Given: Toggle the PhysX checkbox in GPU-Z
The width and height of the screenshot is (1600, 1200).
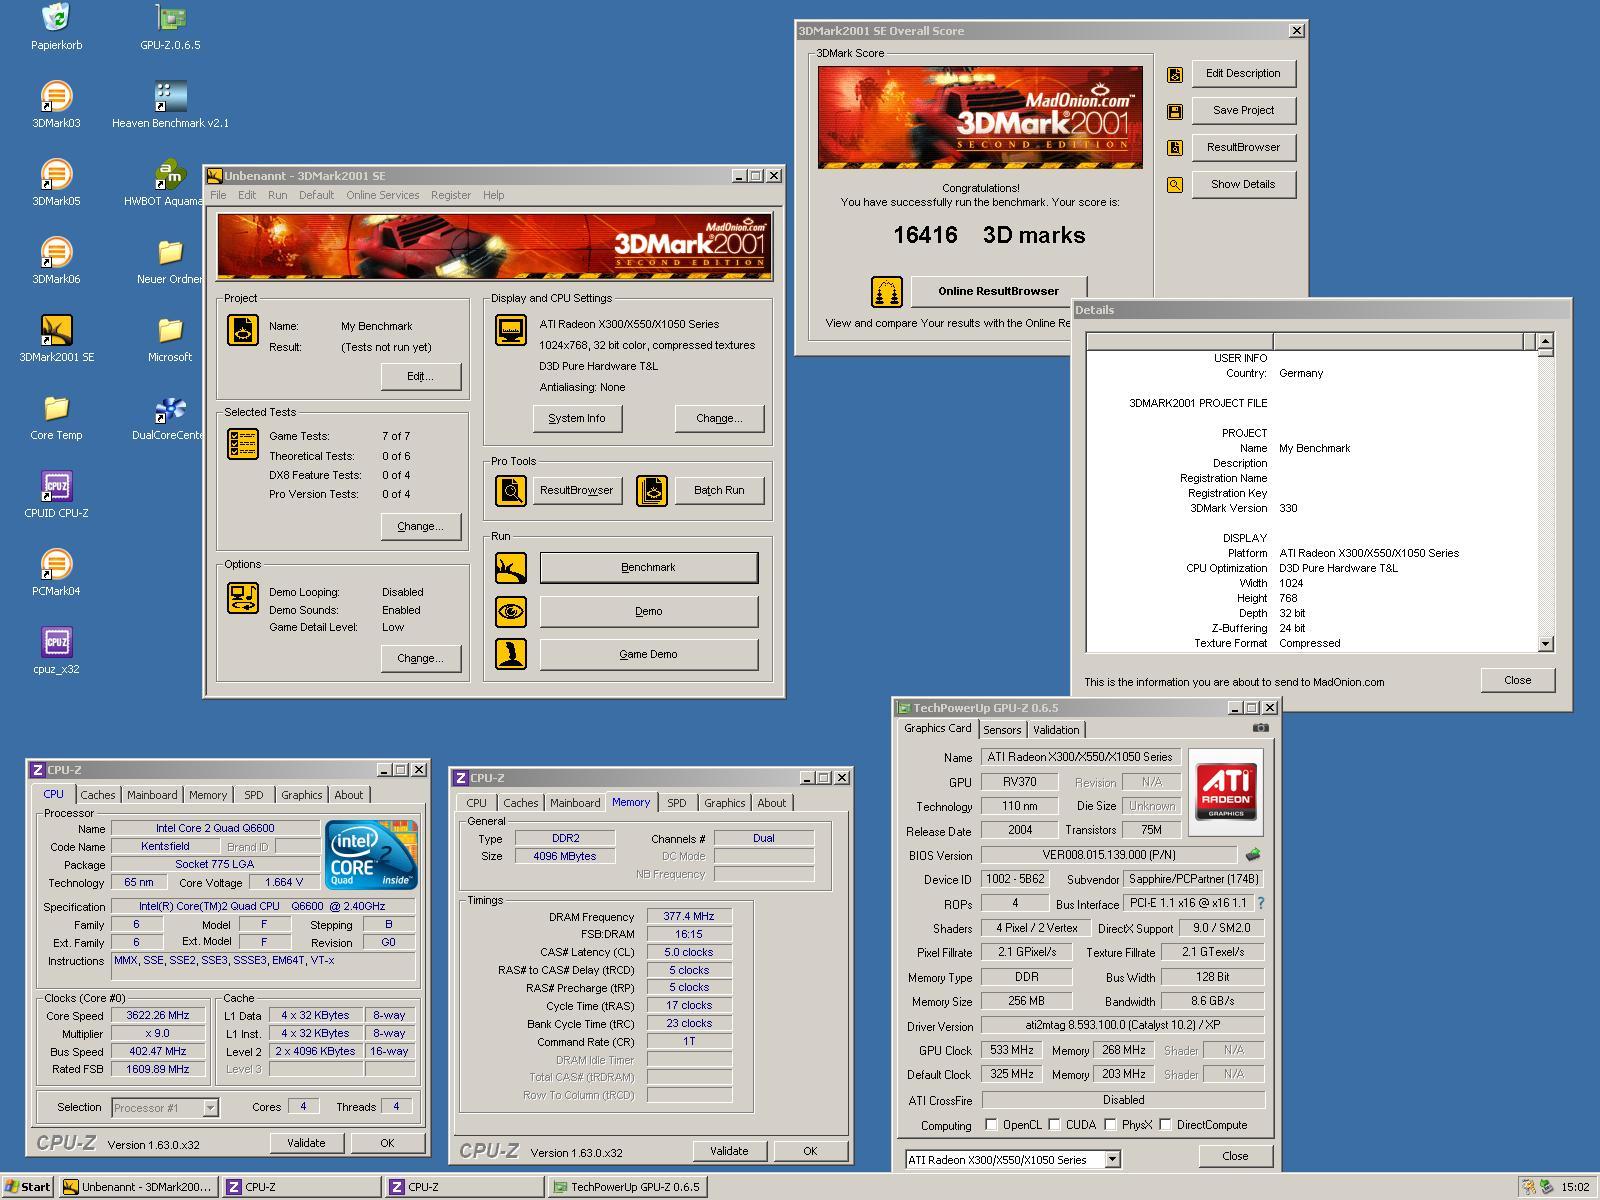Looking at the screenshot, I should pyautogui.click(x=1110, y=1124).
